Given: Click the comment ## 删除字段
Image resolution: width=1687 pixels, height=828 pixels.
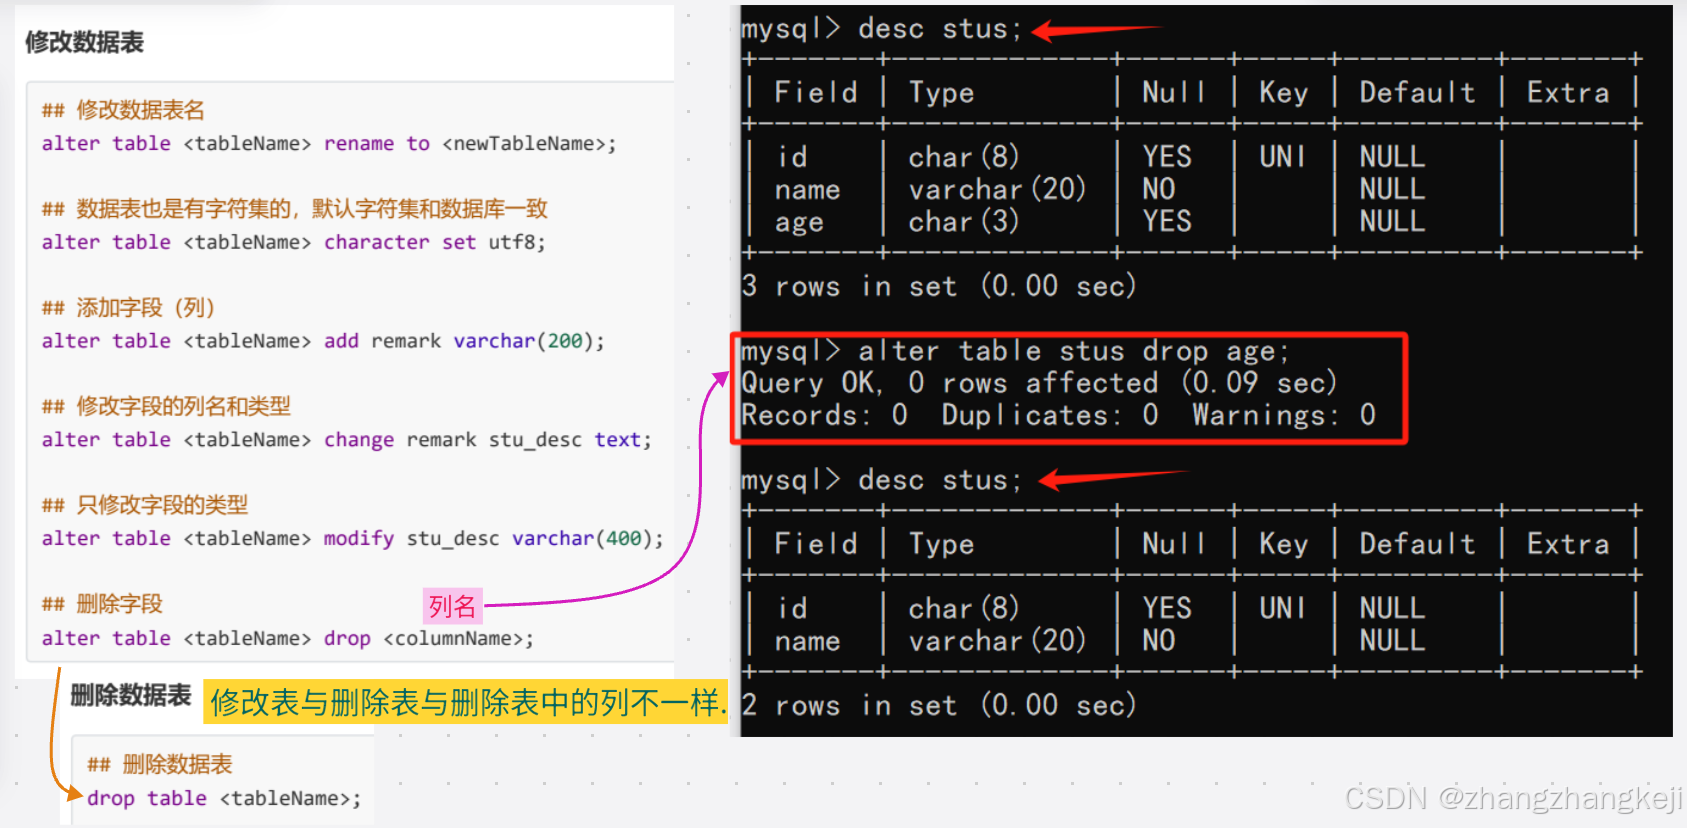Looking at the screenshot, I should pos(102,604).
